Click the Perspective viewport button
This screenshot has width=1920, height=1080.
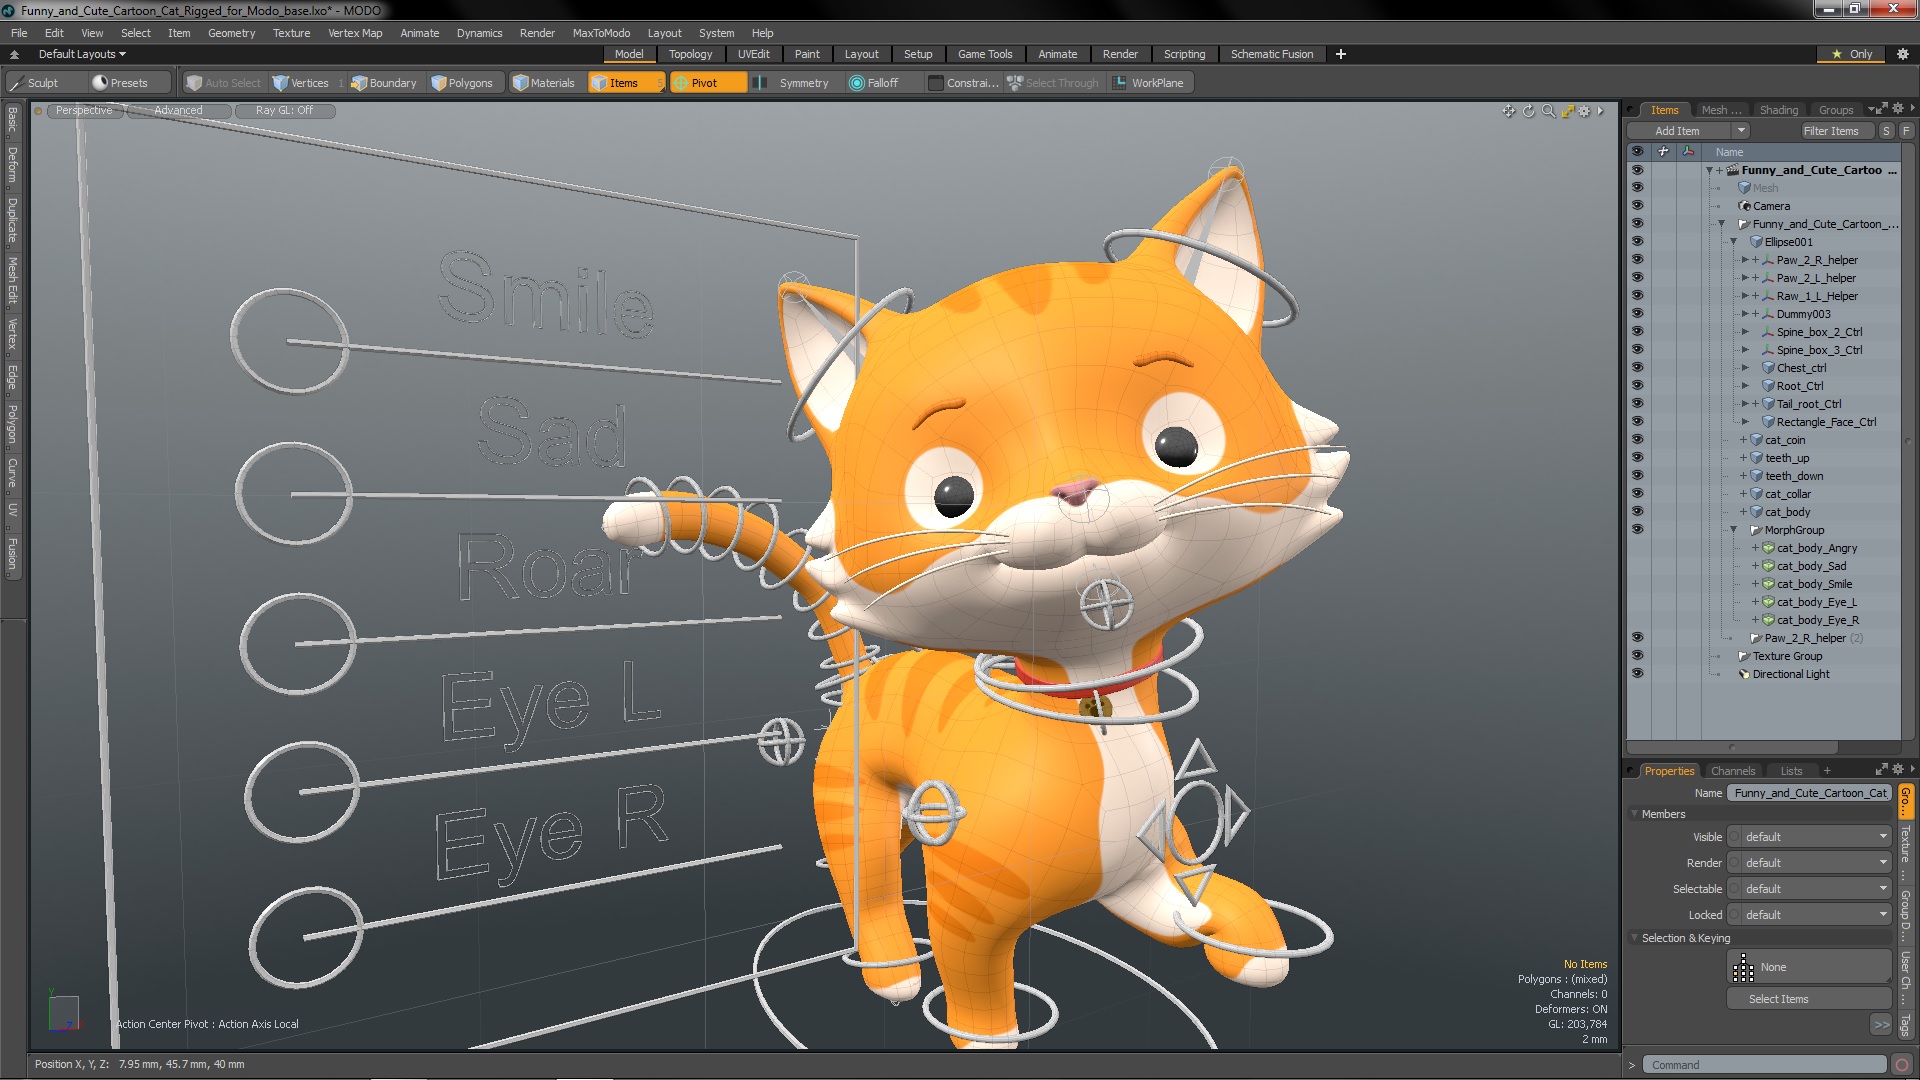[x=84, y=111]
